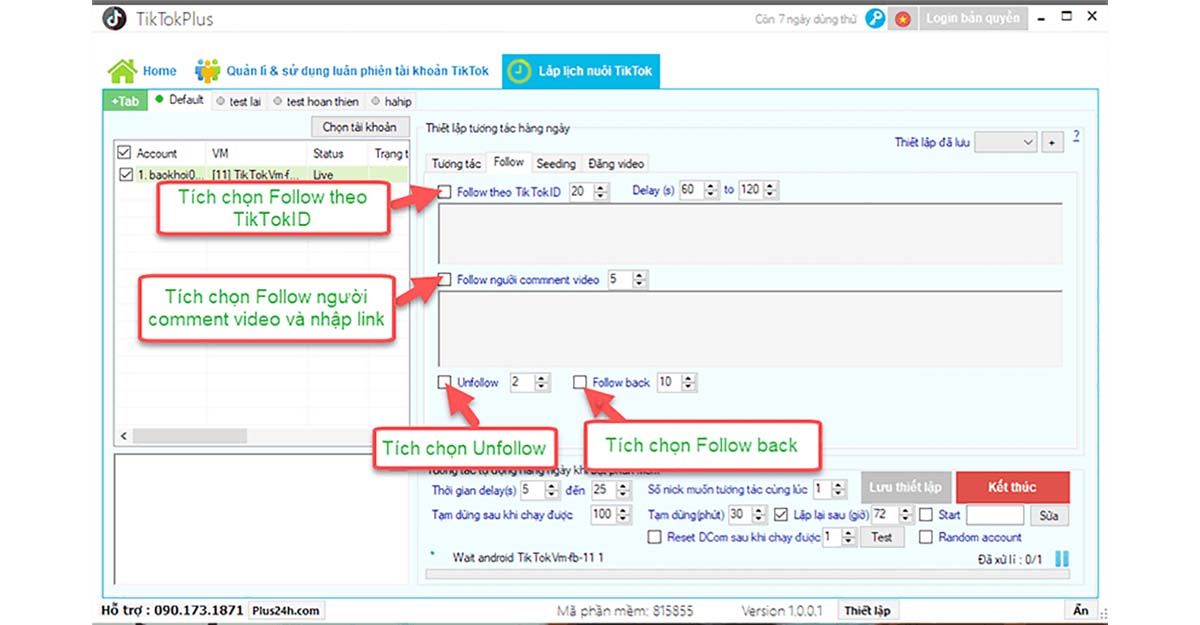Click the red Kết thúc button
Screen dimensions: 1200x625
coord(1013,487)
